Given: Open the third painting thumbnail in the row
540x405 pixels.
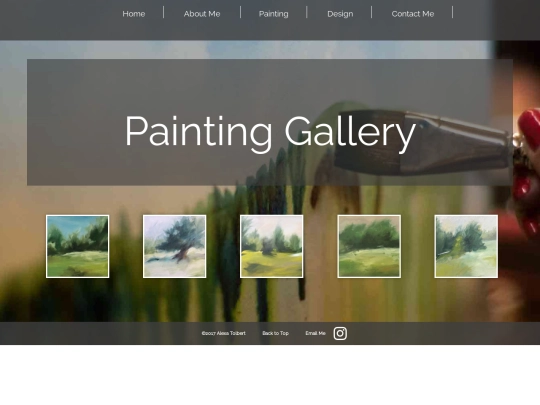Looking at the screenshot, I should pos(272,246).
